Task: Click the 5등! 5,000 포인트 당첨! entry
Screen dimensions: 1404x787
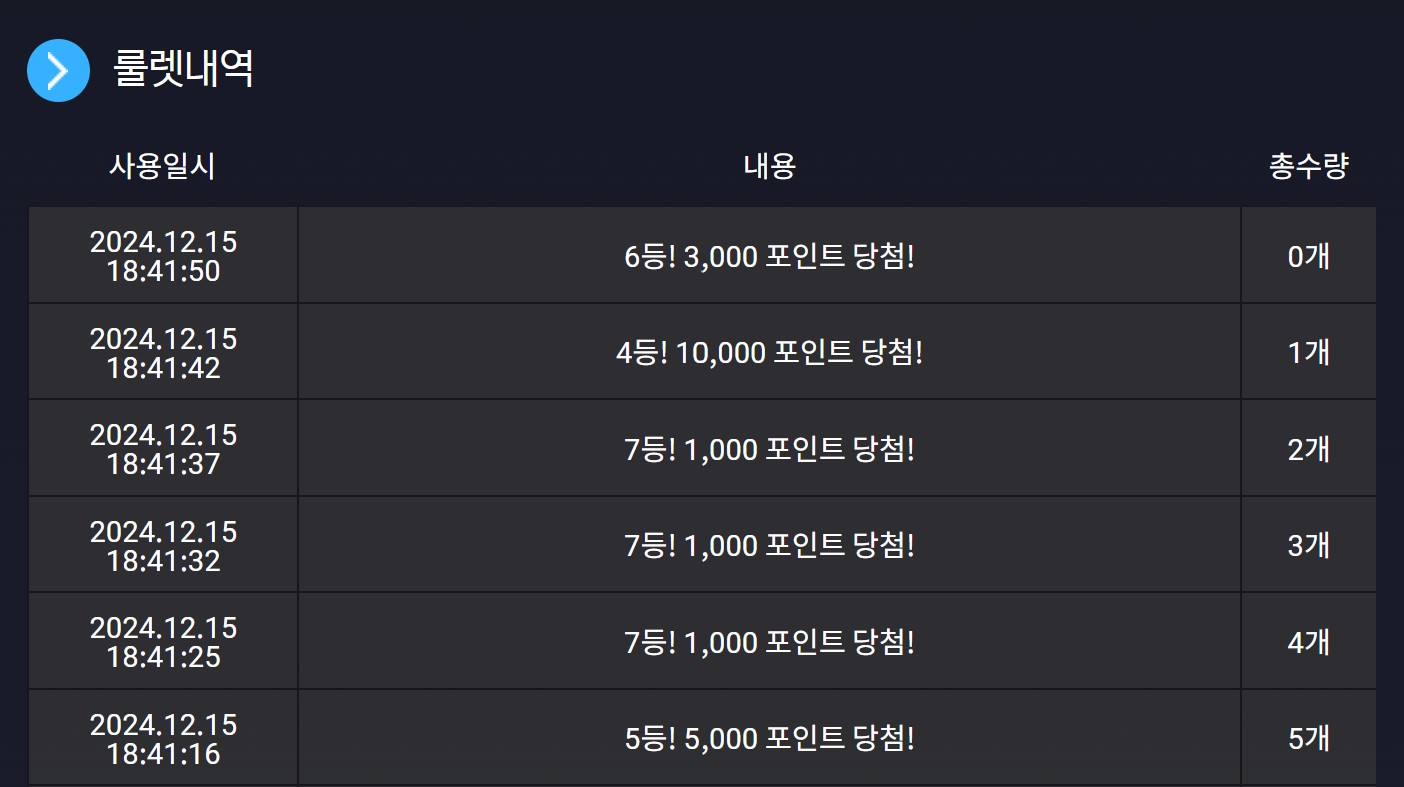Action: (x=769, y=739)
